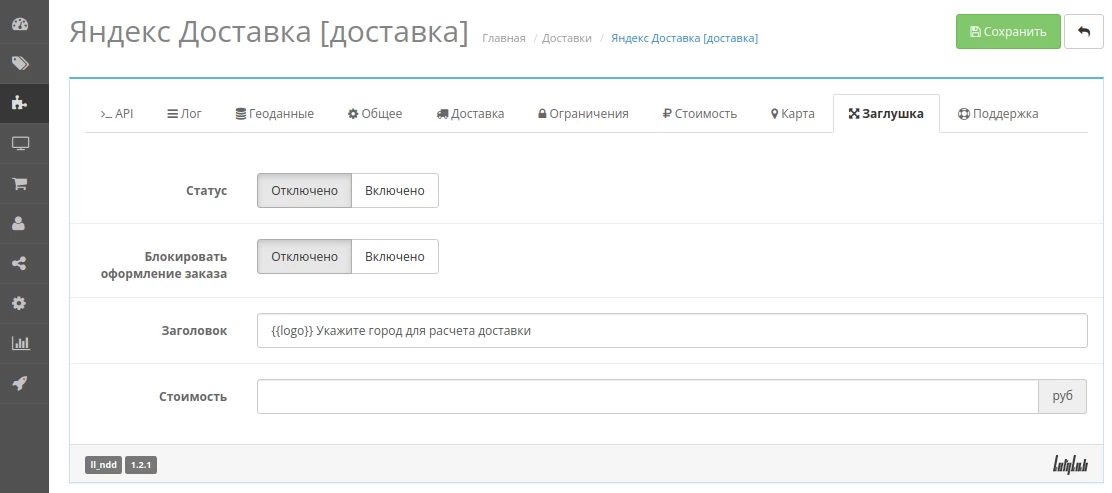The image size is (1112, 493).
Task: Open the Стоимость tab
Action: (700, 113)
